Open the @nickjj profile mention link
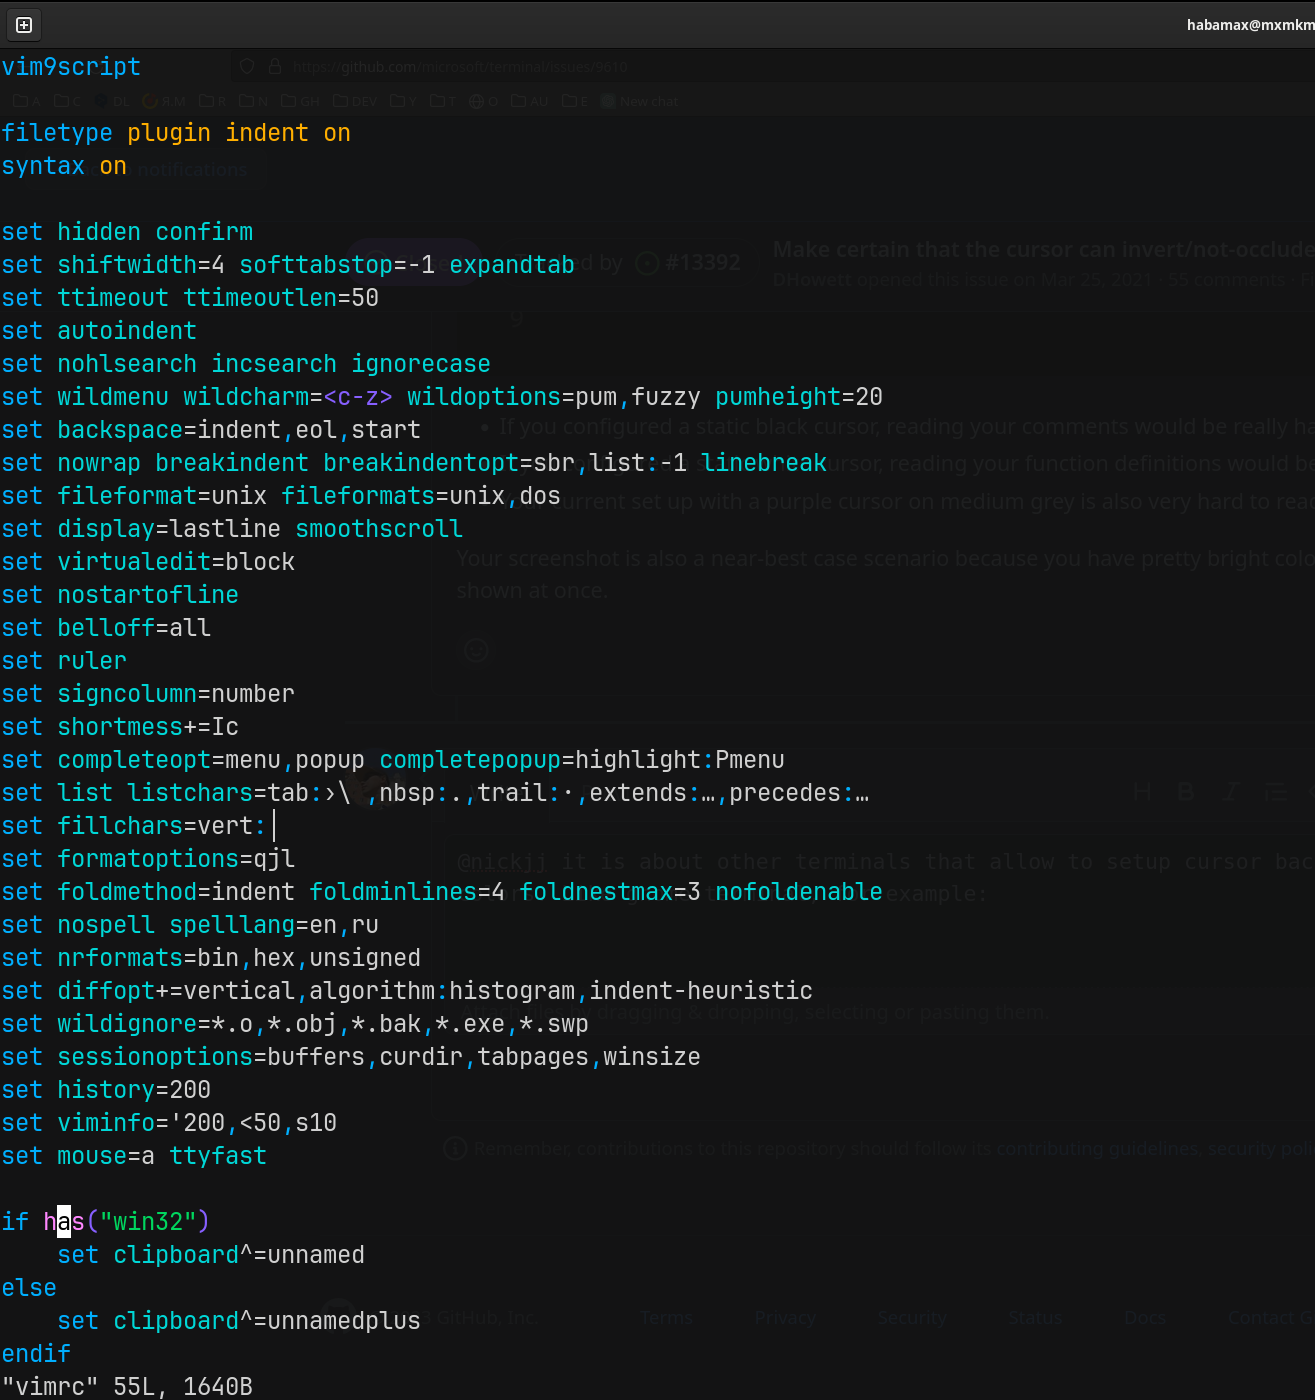Image resolution: width=1315 pixels, height=1400 pixels. (x=502, y=861)
